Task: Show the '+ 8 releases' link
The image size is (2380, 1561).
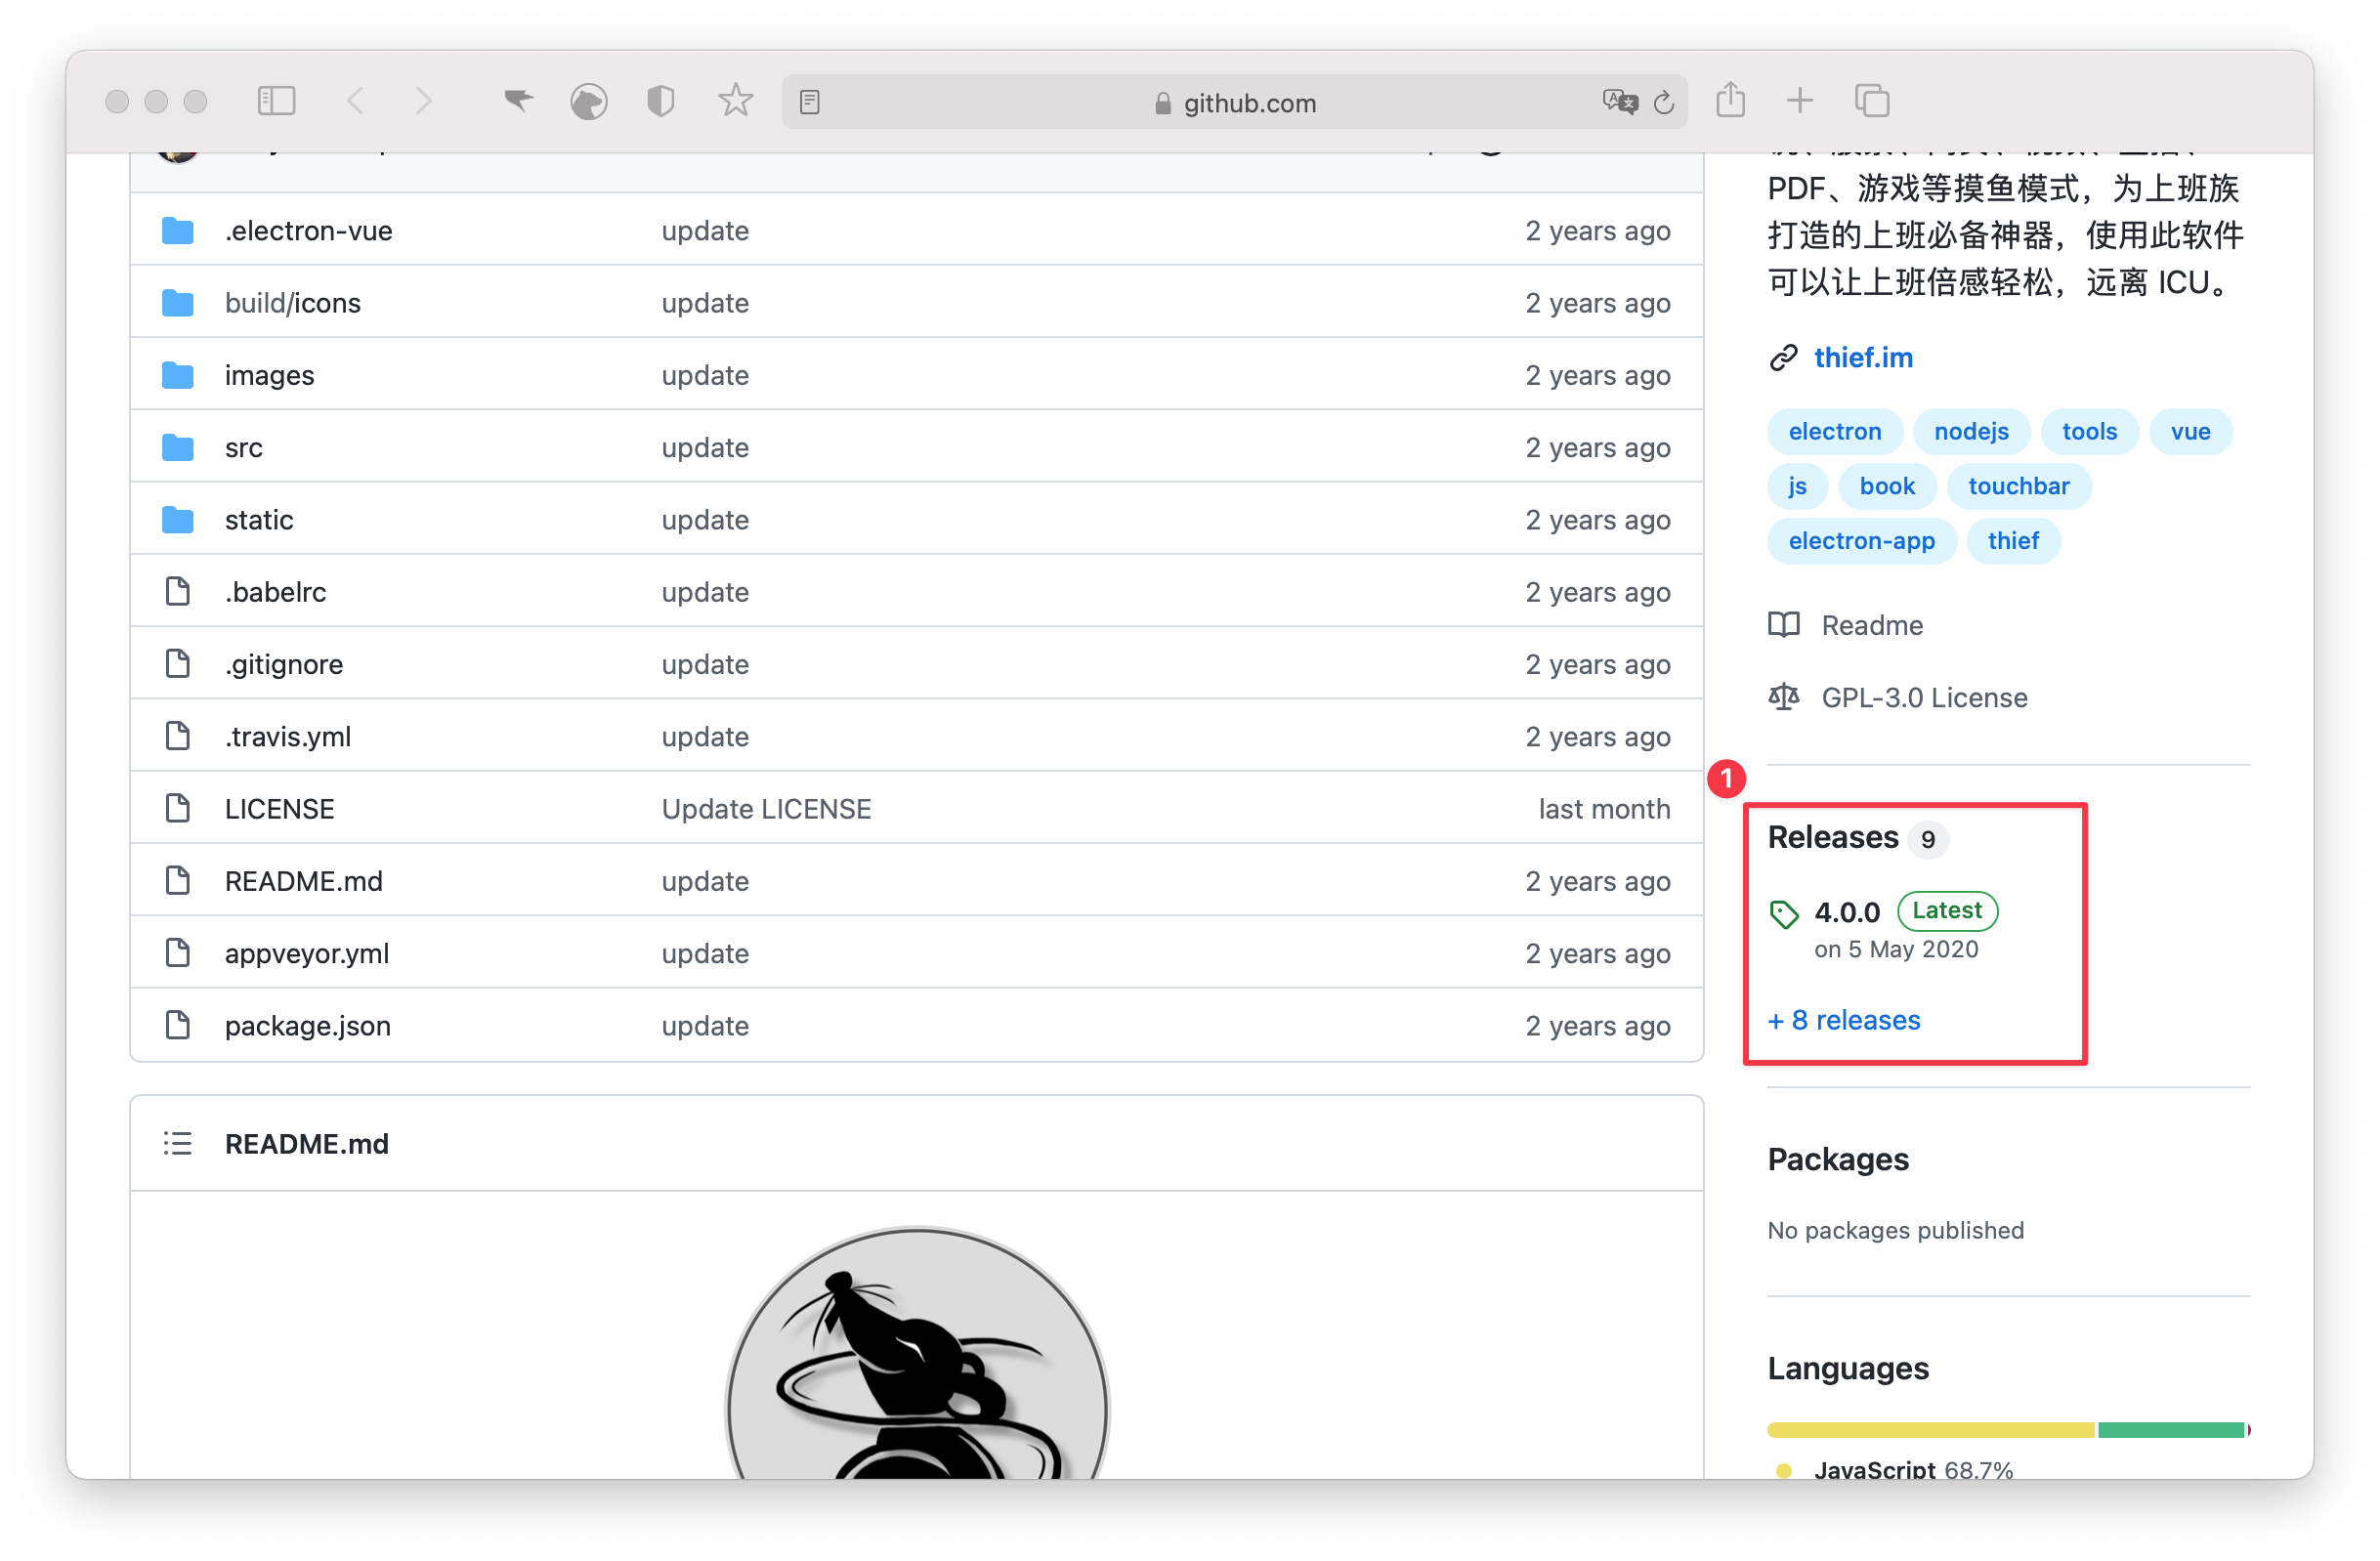Action: [x=1844, y=1020]
